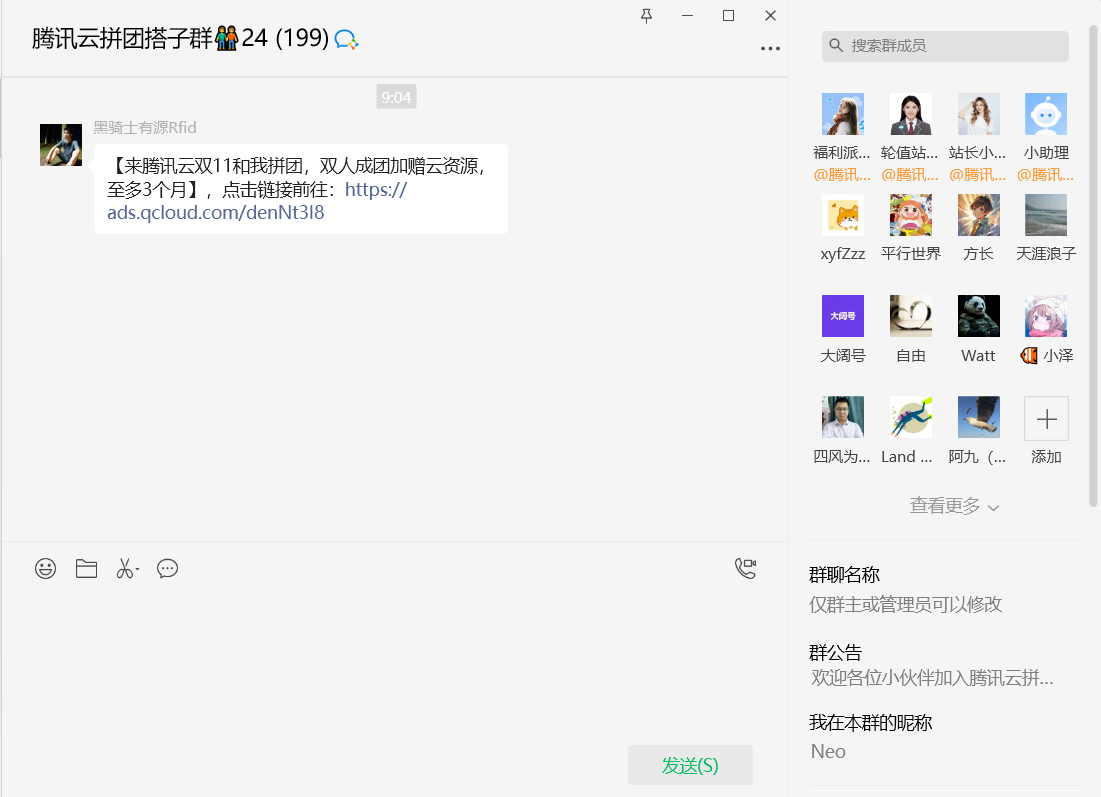Pin the chat window on top
The image size is (1101, 797).
pyautogui.click(x=647, y=15)
